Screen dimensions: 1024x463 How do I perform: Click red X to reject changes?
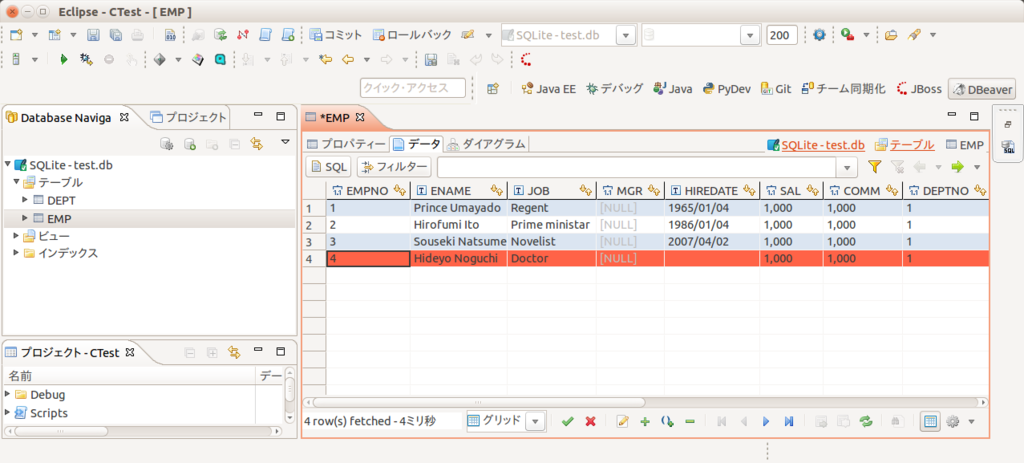[590, 421]
